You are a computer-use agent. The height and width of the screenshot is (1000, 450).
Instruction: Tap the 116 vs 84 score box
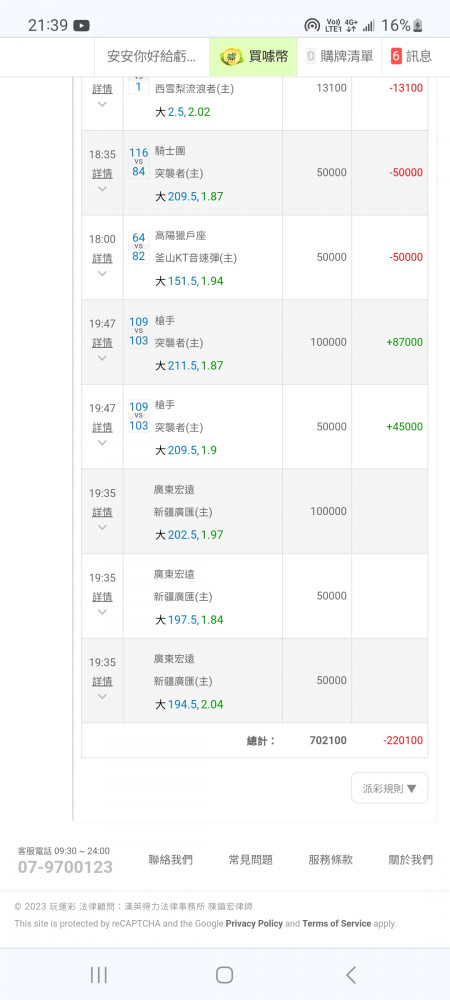(x=138, y=161)
